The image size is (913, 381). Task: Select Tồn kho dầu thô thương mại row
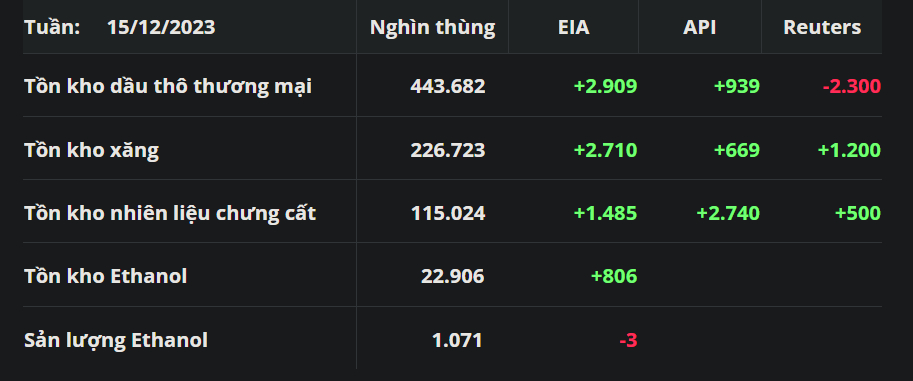tap(452, 86)
